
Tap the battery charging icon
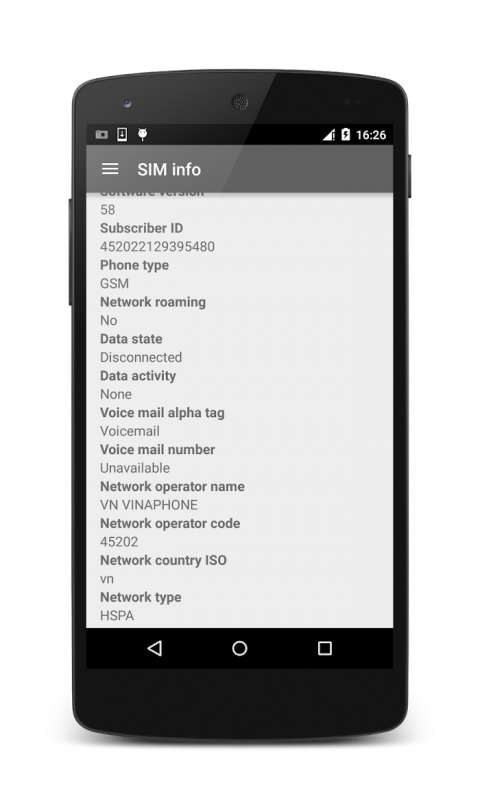coord(346,134)
